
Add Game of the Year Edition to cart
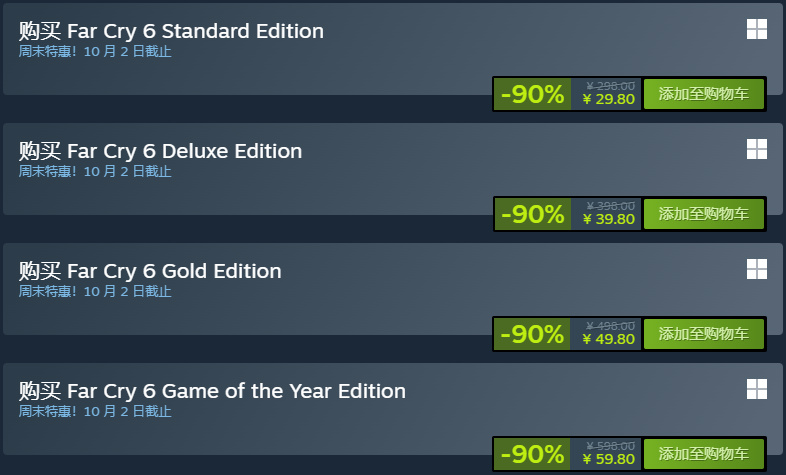pos(703,454)
